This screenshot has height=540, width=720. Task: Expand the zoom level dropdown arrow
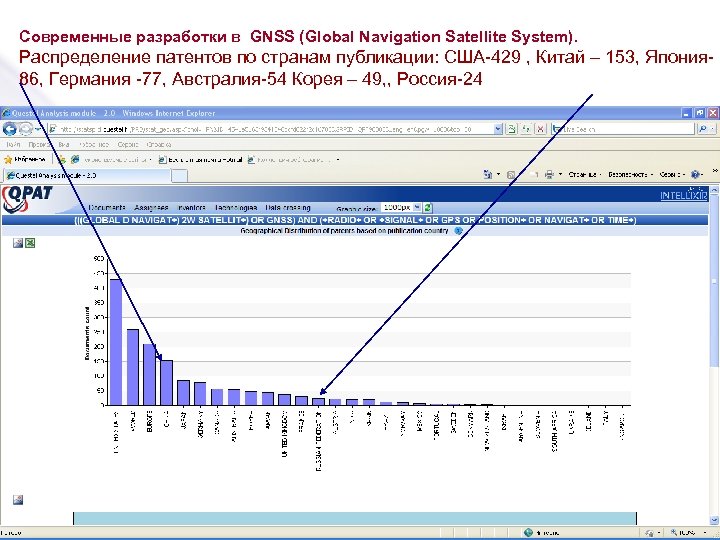[705, 533]
